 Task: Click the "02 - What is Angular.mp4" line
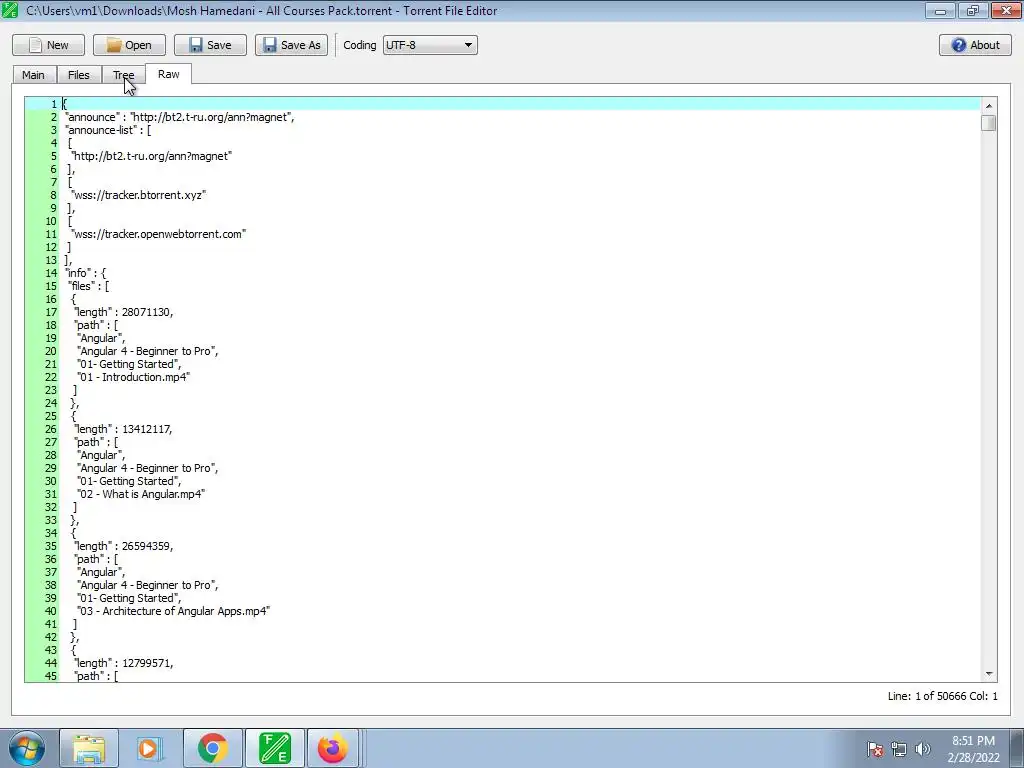141,494
